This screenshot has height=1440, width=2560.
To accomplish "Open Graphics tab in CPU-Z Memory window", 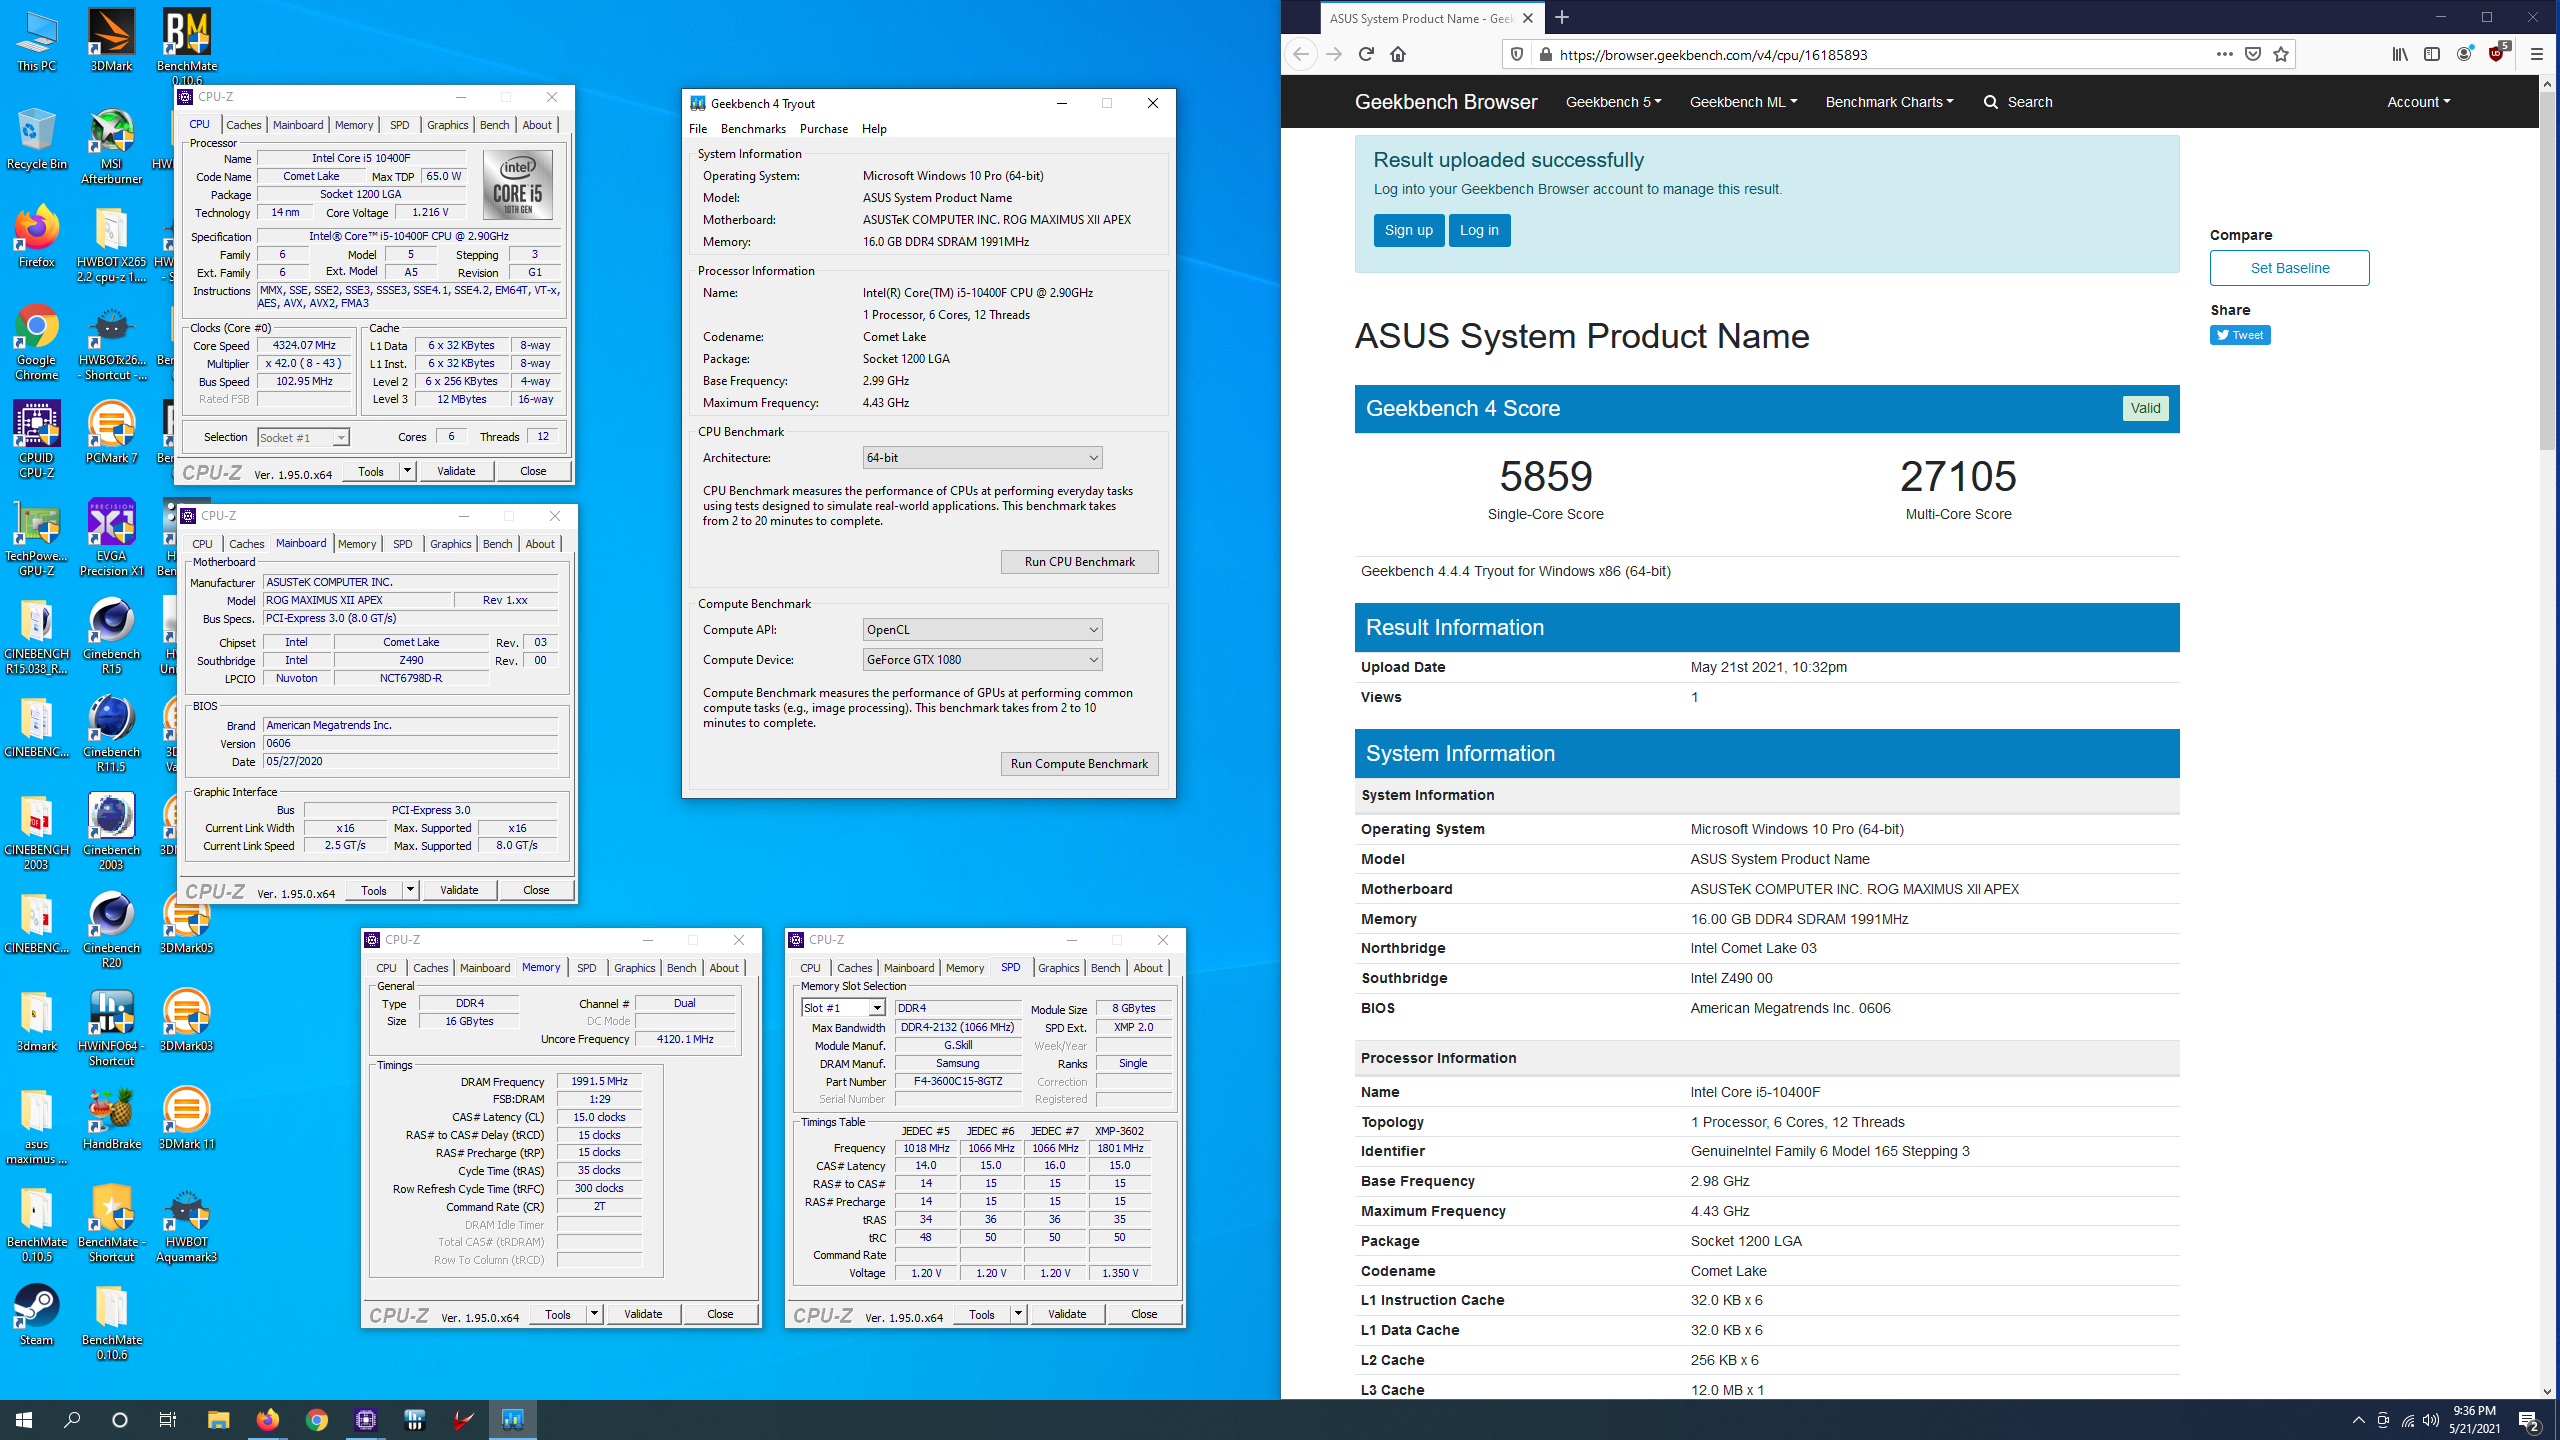I will point(634,968).
